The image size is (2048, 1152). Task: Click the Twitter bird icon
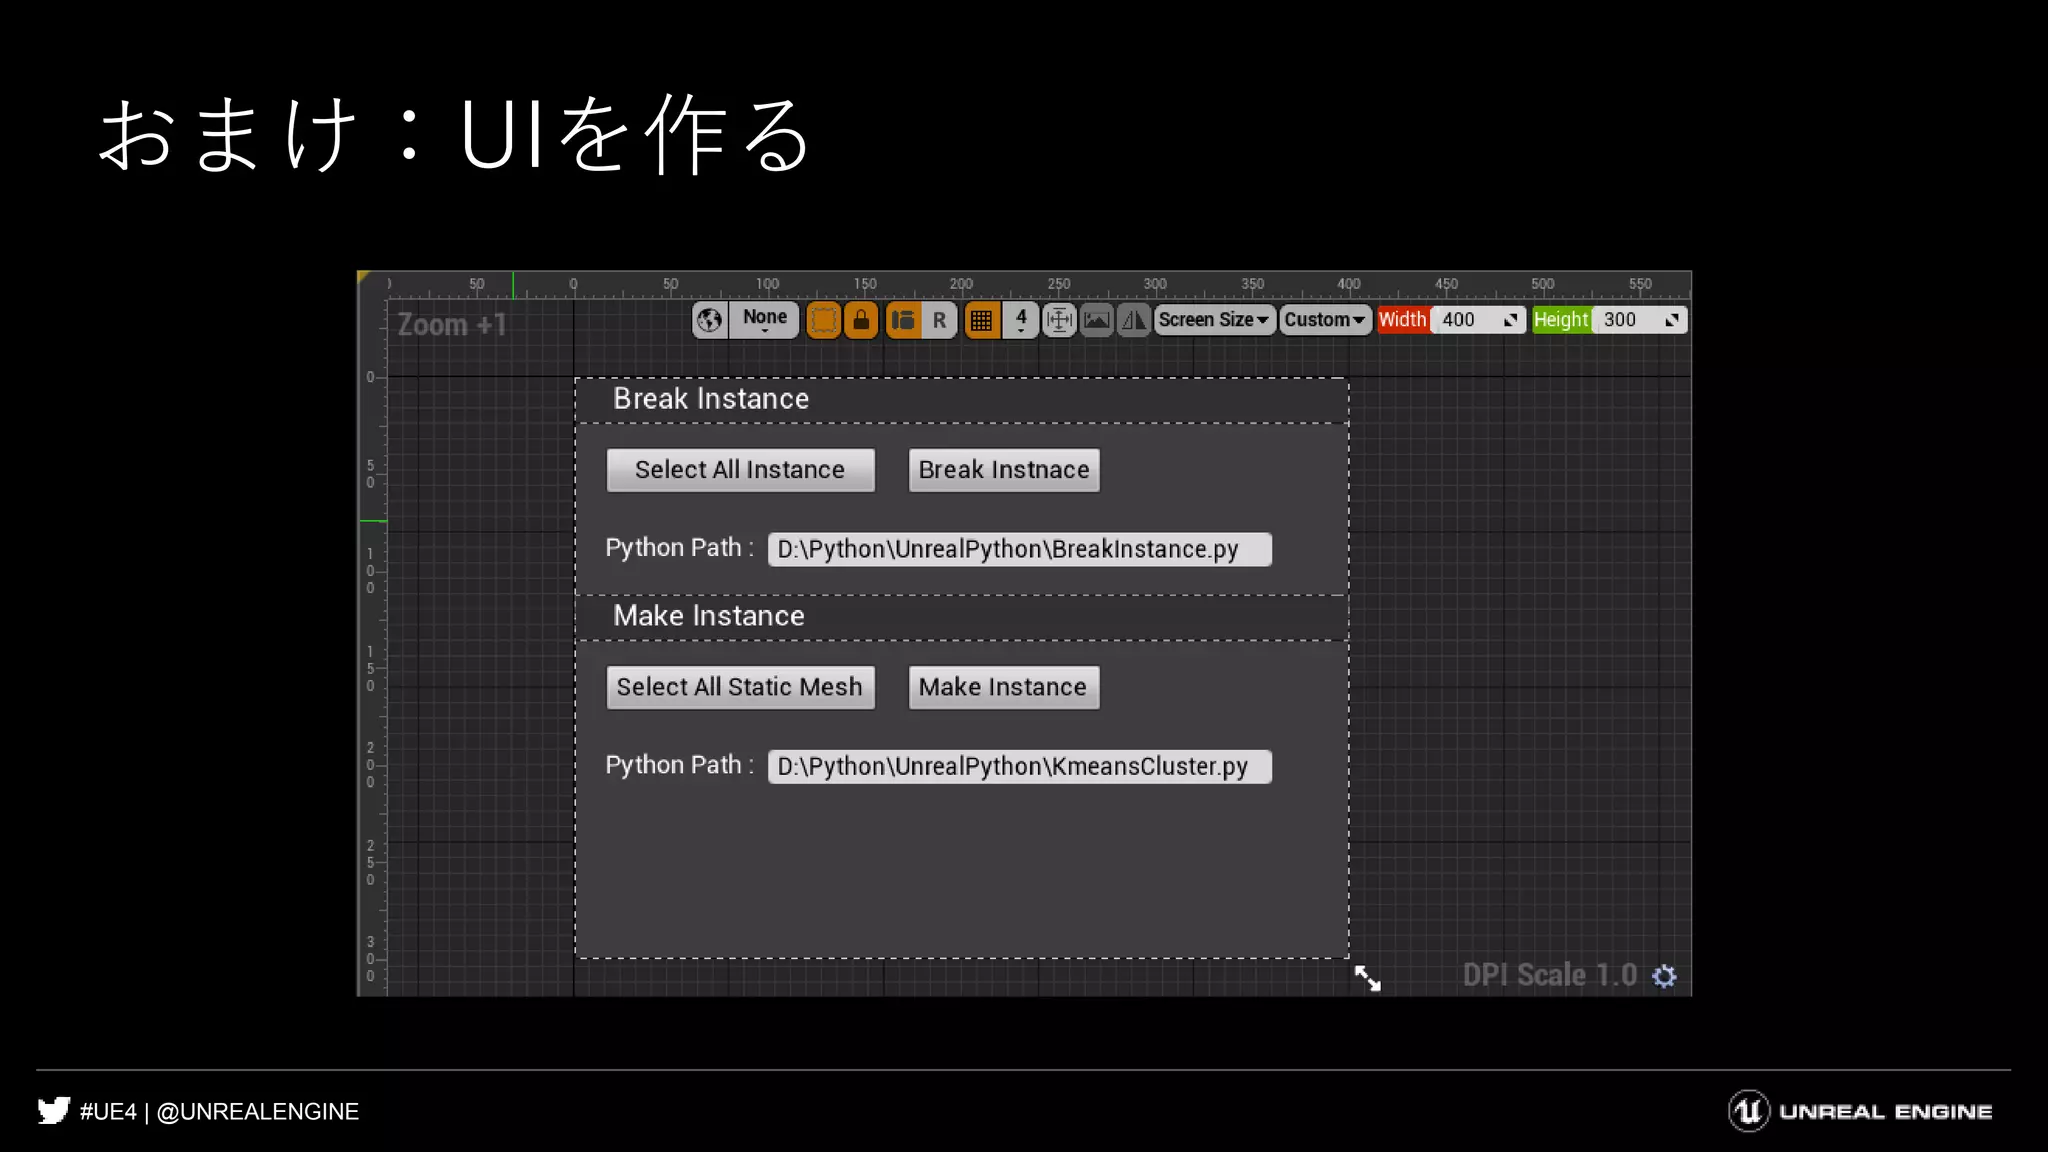pyautogui.click(x=54, y=1111)
